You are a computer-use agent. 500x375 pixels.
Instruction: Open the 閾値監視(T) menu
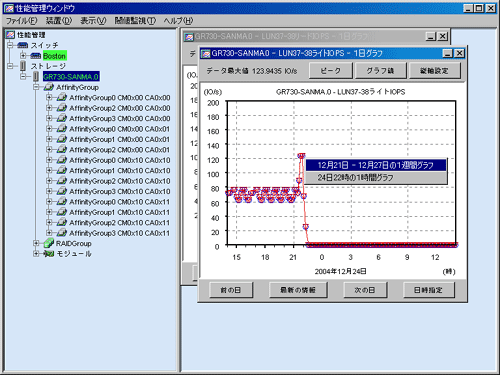point(135,21)
